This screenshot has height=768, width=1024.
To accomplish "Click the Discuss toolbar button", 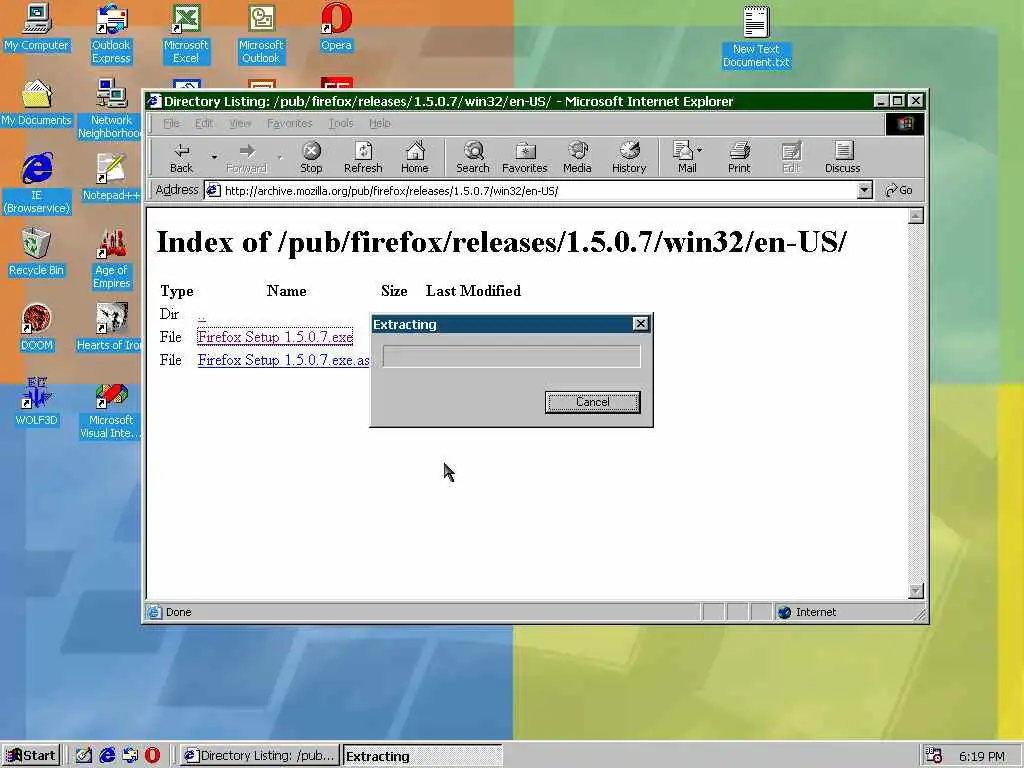I will [842, 157].
